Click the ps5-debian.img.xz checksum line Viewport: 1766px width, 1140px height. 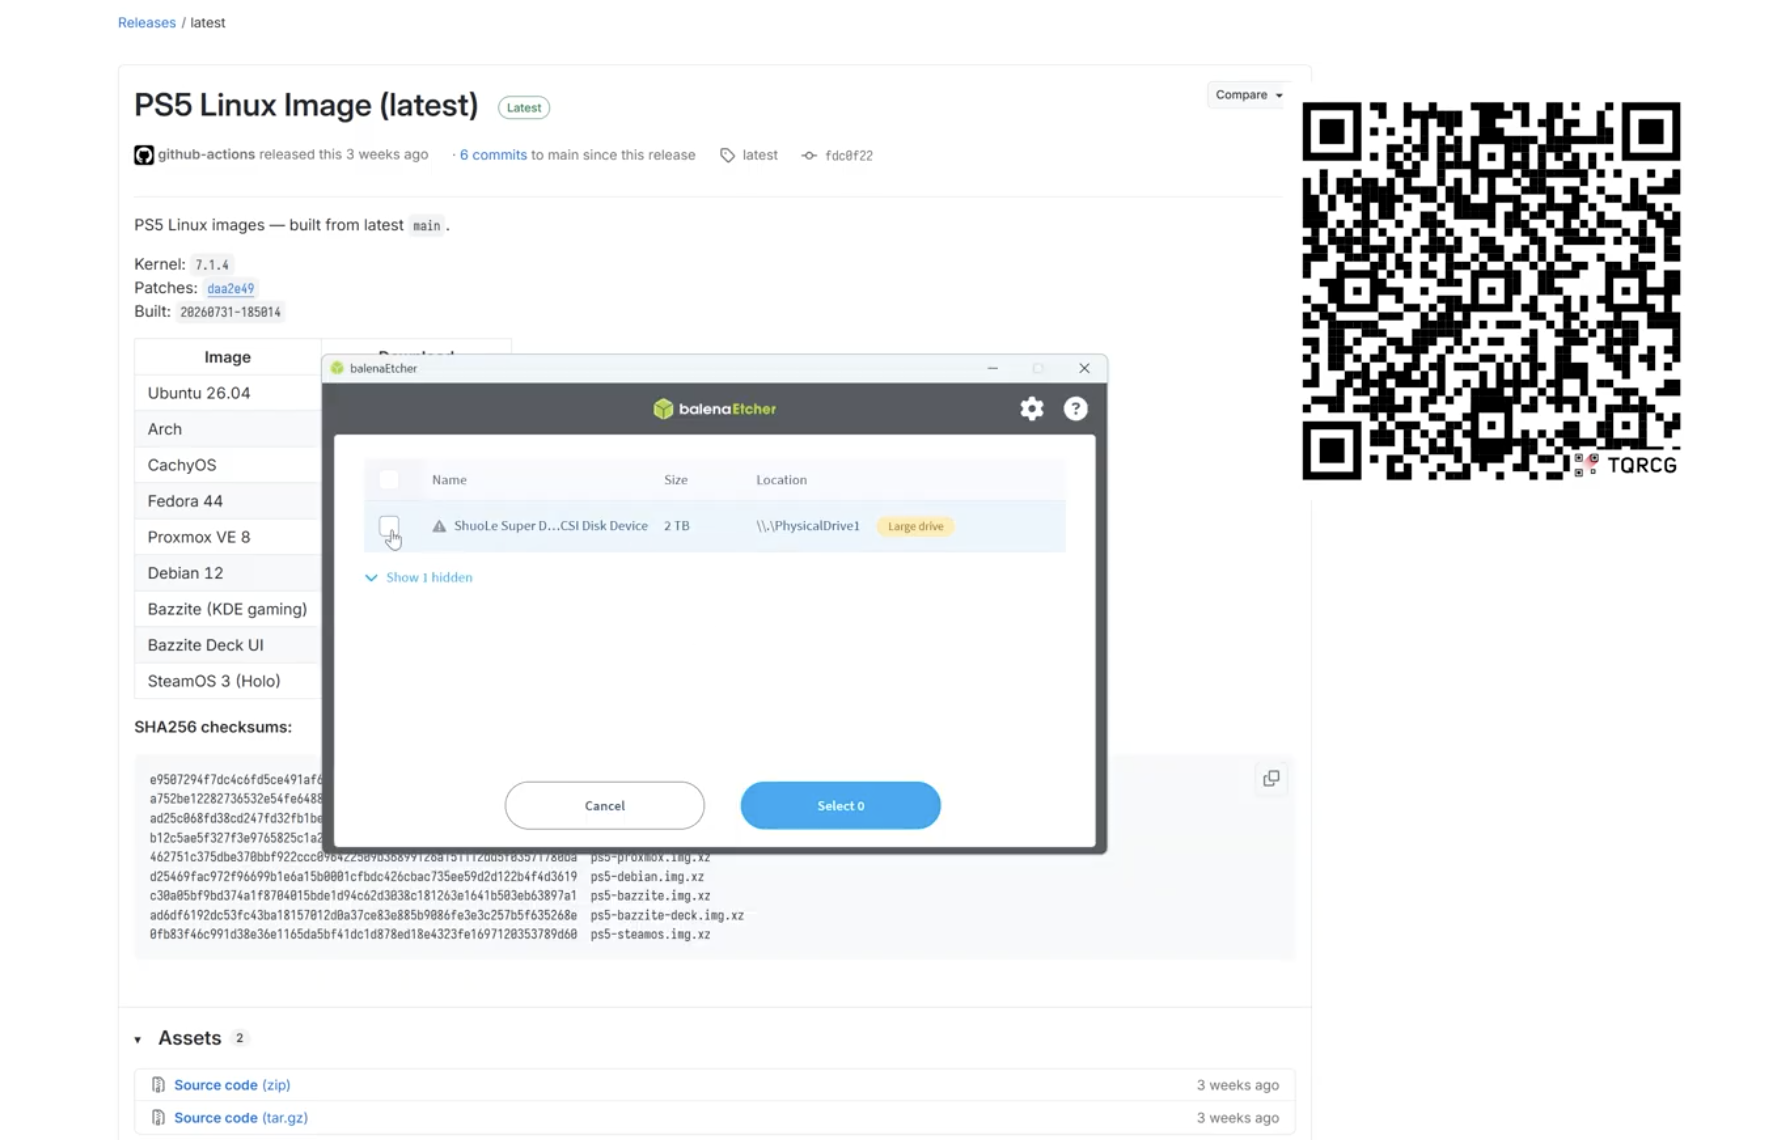pyautogui.click(x=427, y=877)
